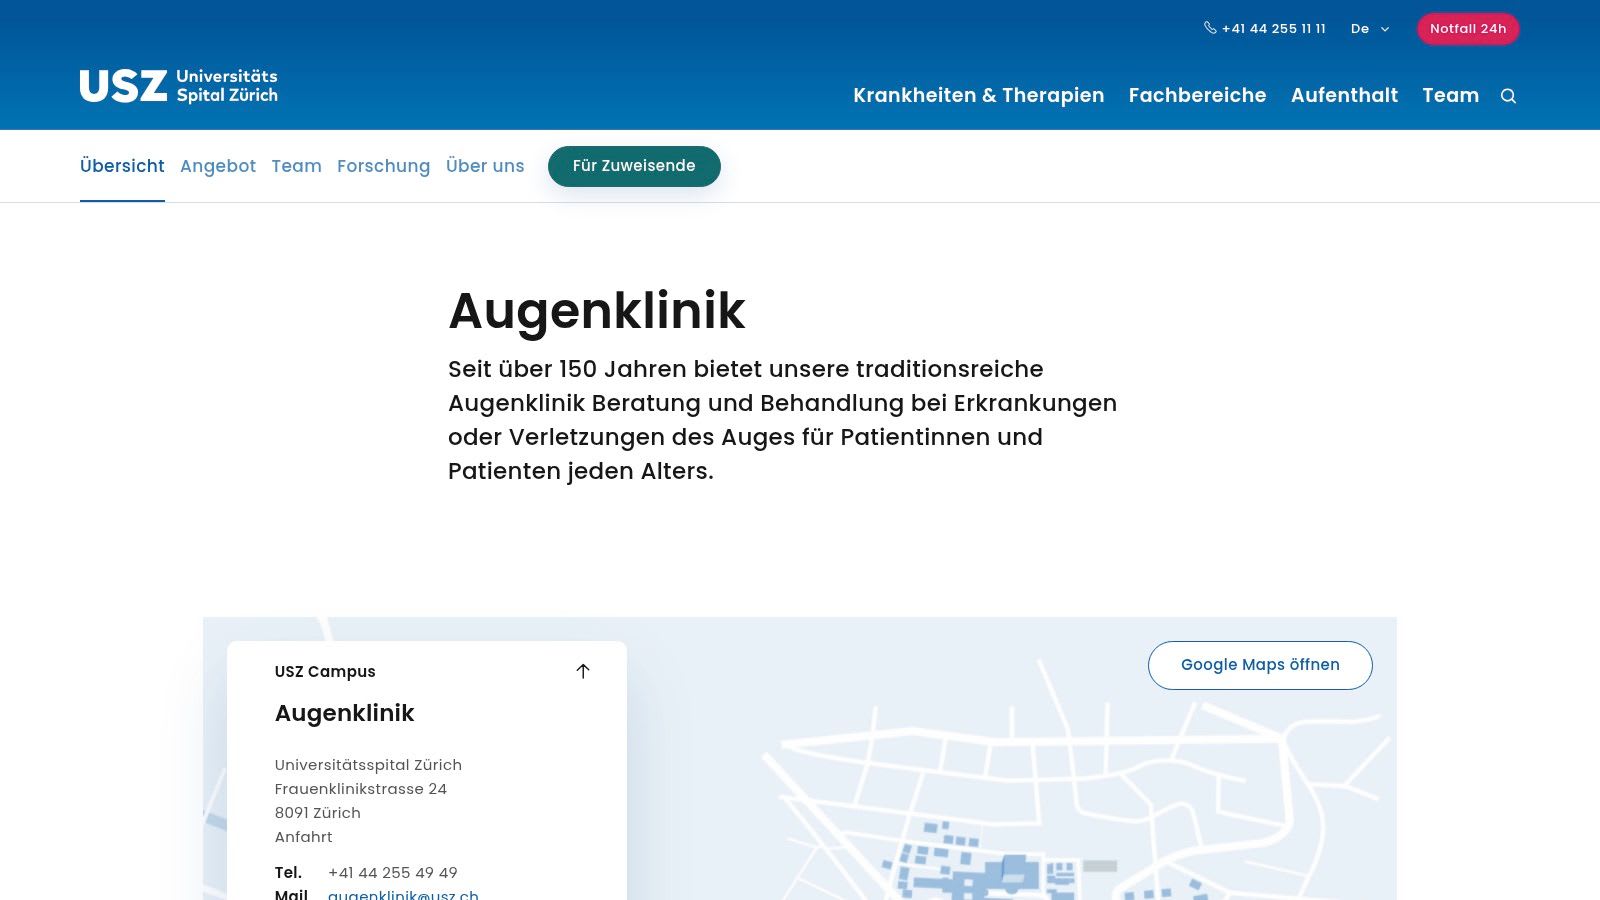Click the Notfall 24h button
The image size is (1600, 900).
pyautogui.click(x=1467, y=29)
